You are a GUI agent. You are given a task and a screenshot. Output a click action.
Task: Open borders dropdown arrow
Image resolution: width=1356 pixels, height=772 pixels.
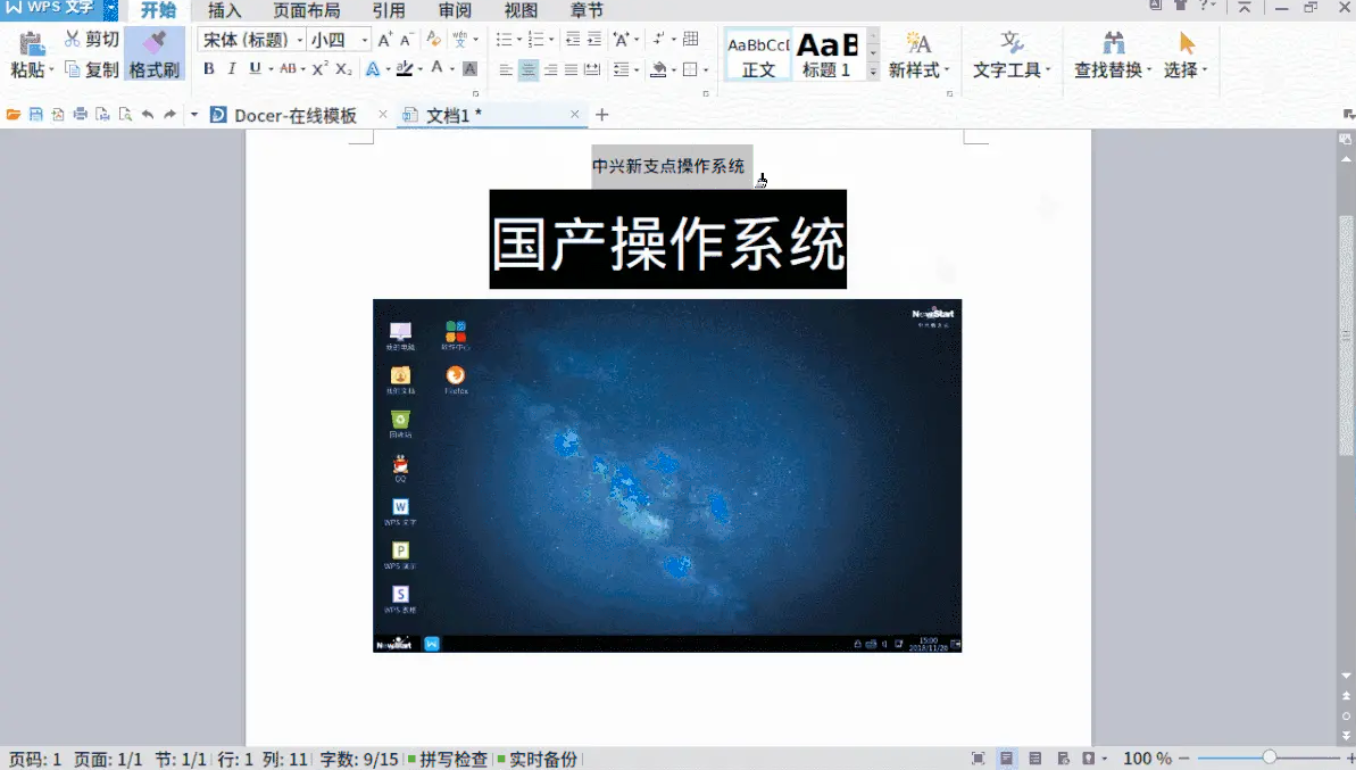[706, 70]
